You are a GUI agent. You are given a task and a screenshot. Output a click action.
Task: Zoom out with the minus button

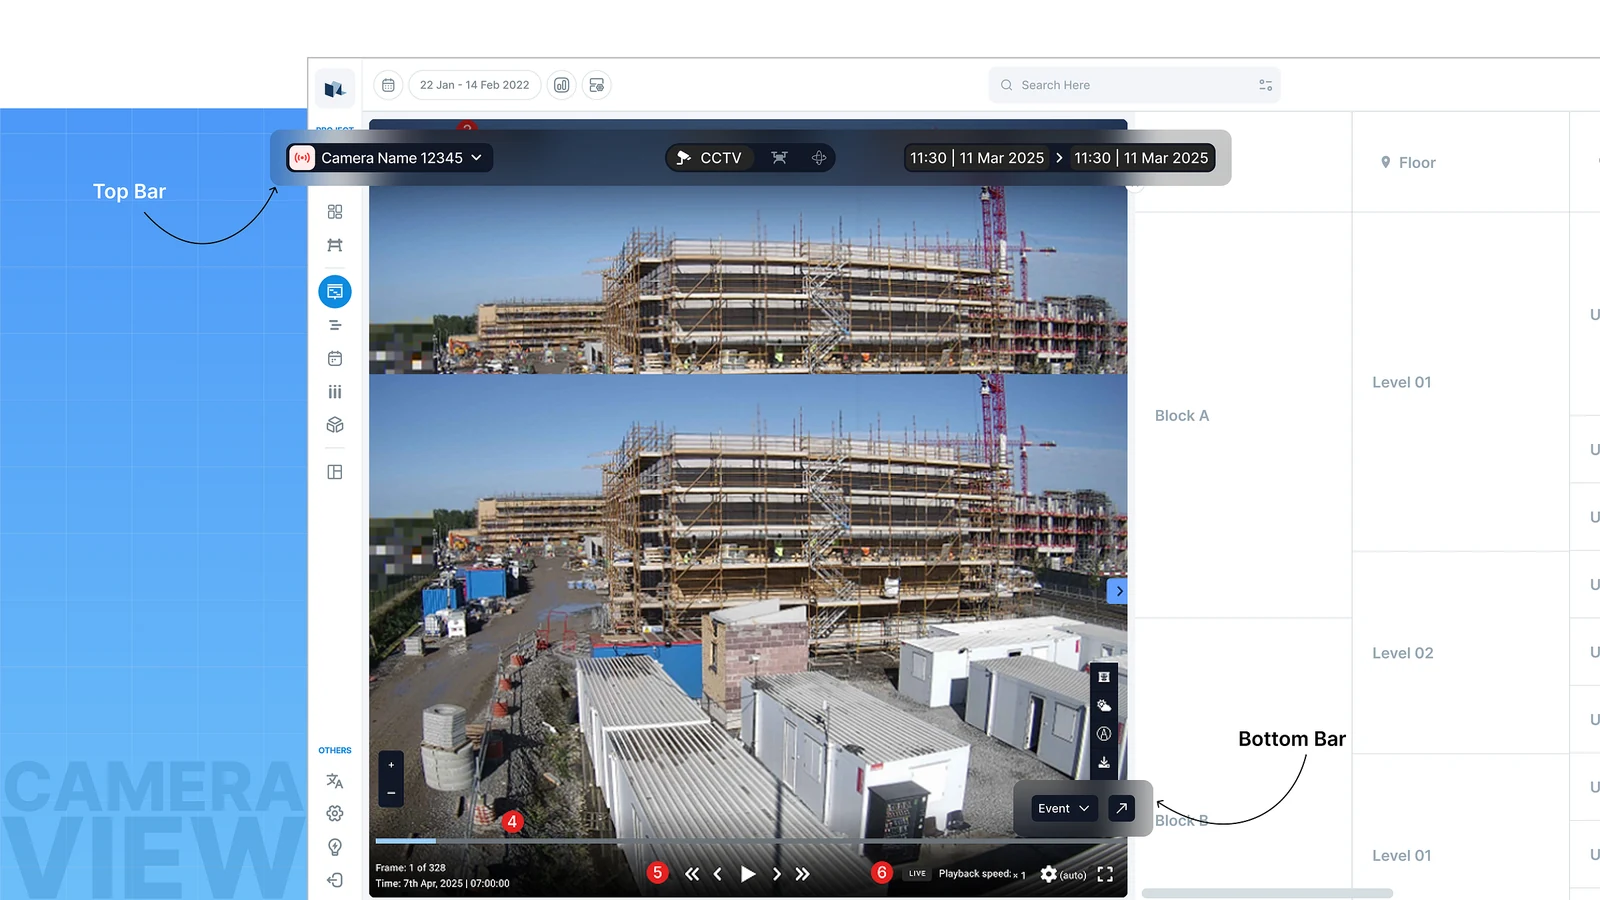tap(391, 793)
